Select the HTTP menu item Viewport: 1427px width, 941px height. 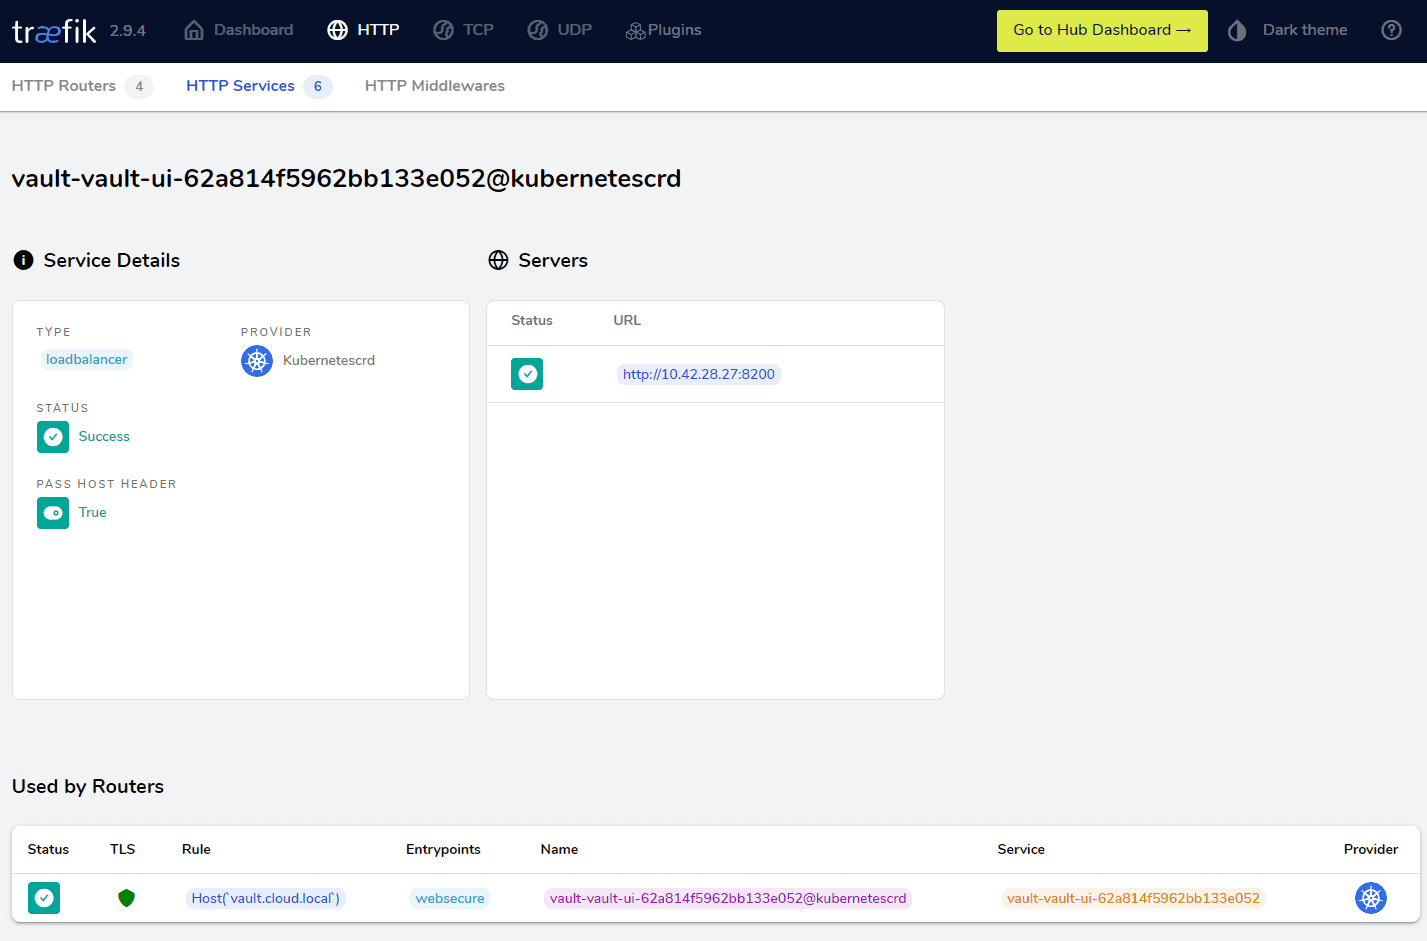363,30
